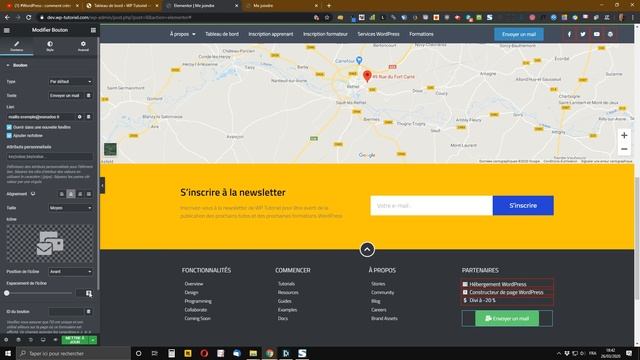Screen dimensions: 640x360
Task: Open Formations menu item
Action: point(421,34)
